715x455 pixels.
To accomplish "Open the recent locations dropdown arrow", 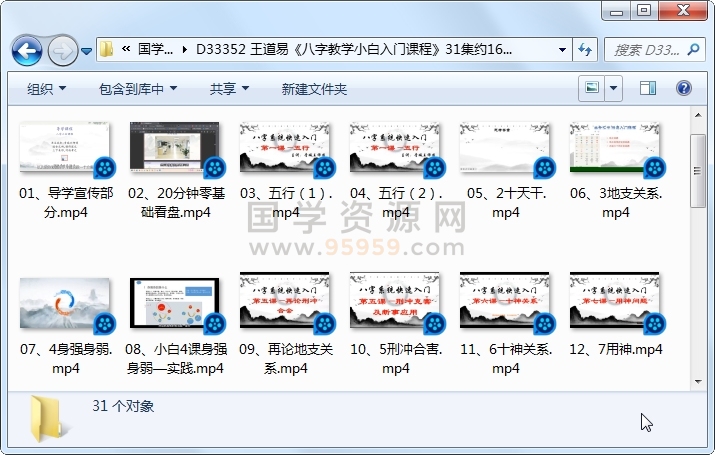I will pyautogui.click(x=87, y=51).
